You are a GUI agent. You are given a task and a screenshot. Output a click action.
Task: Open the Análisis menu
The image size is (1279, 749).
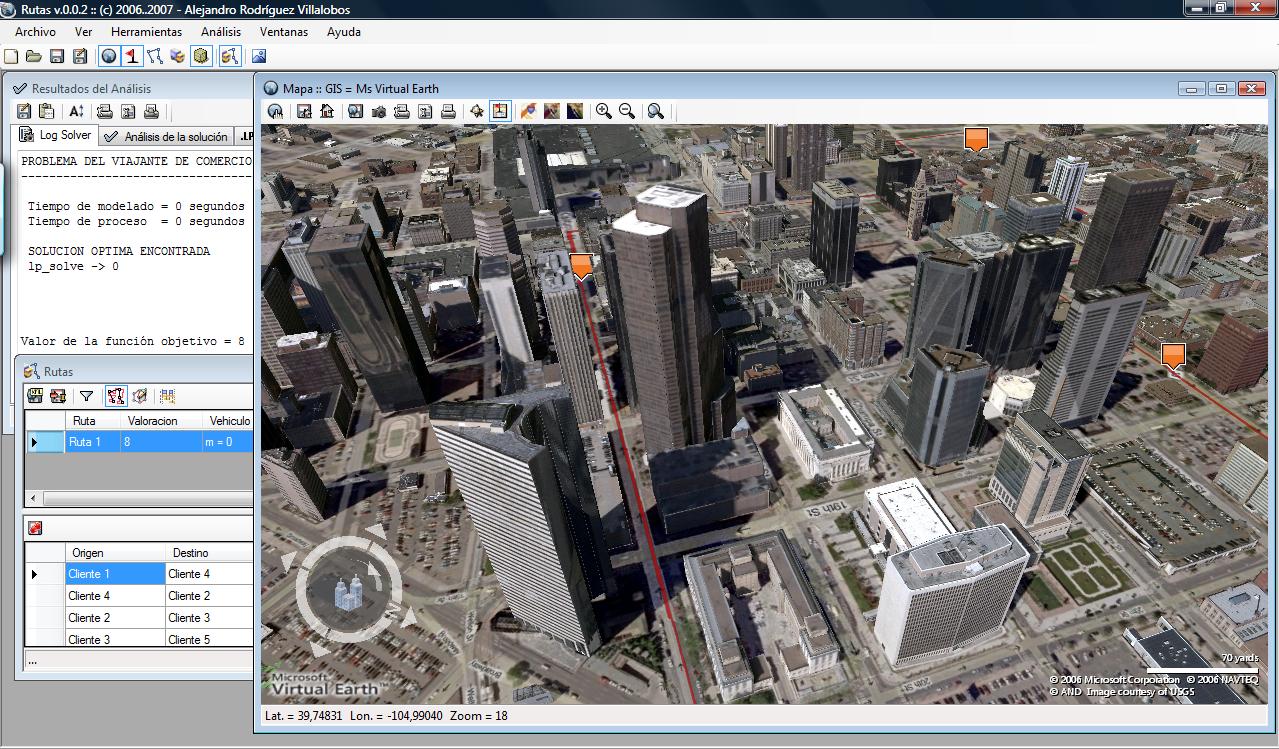221,32
